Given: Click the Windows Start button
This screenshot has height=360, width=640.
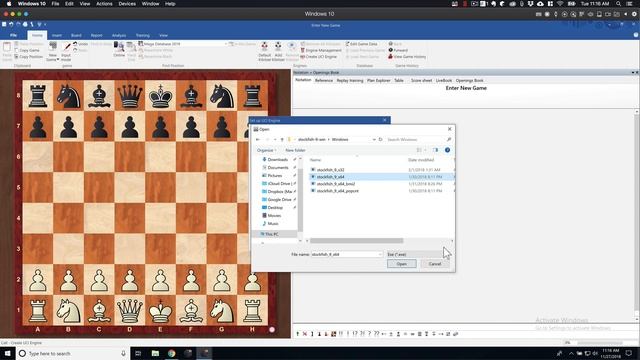Looking at the screenshot, I should [x=8, y=353].
